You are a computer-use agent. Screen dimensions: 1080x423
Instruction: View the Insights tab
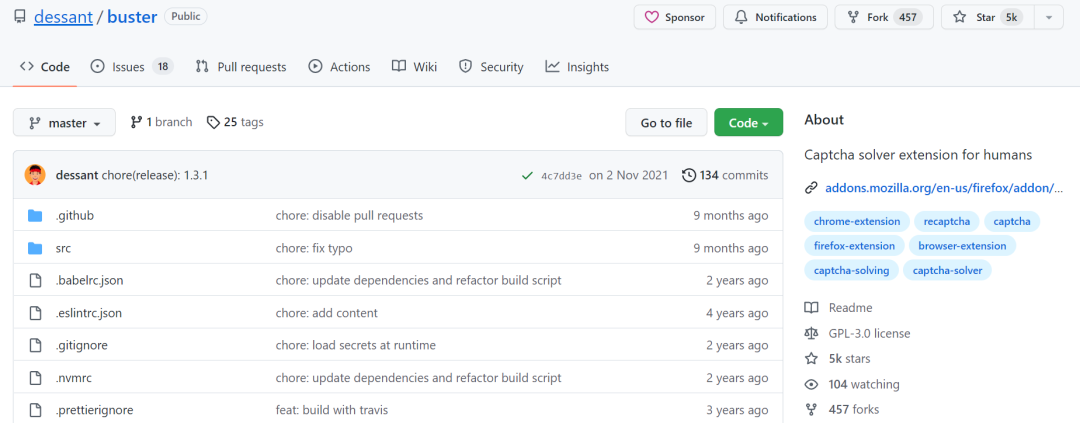[x=577, y=67]
